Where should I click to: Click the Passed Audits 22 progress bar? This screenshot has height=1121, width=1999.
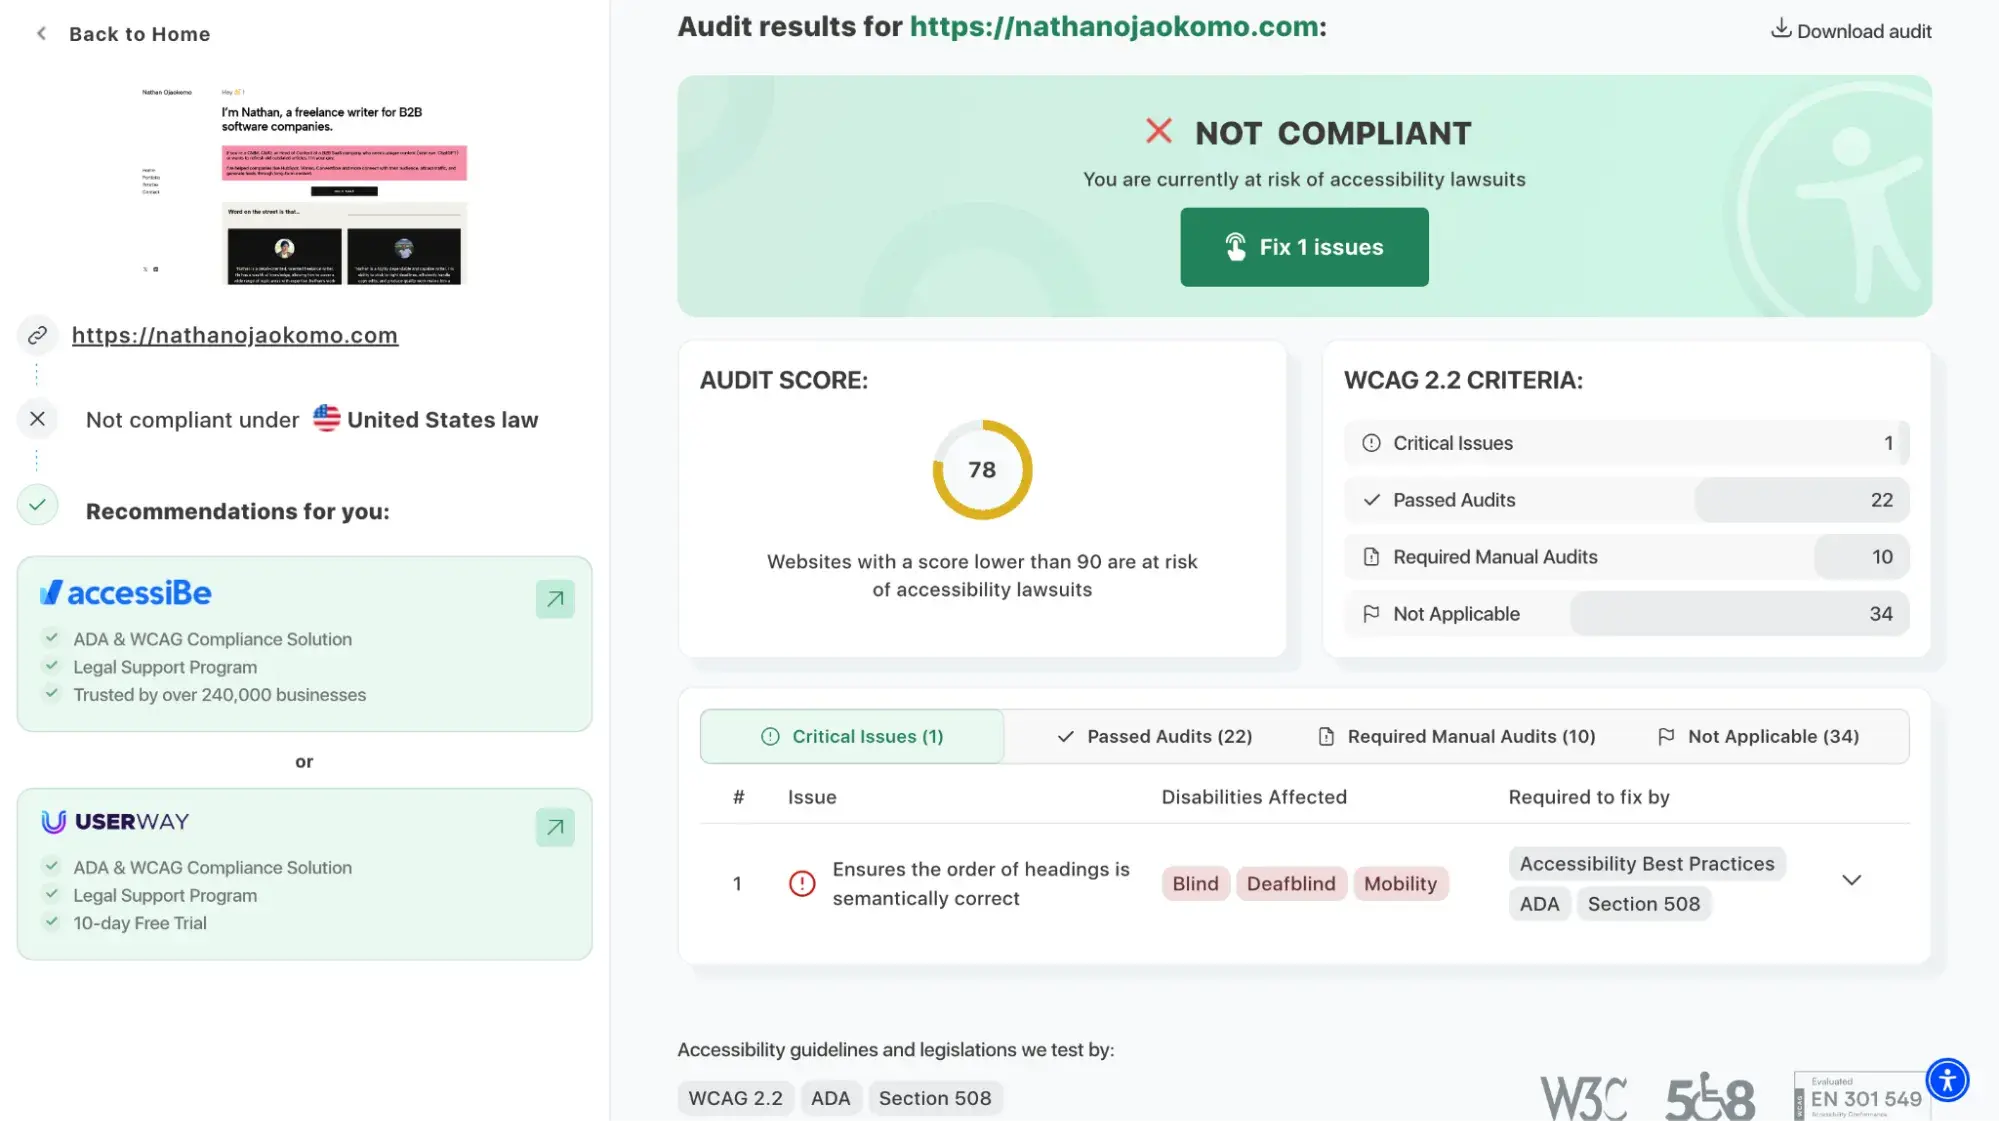1801,500
